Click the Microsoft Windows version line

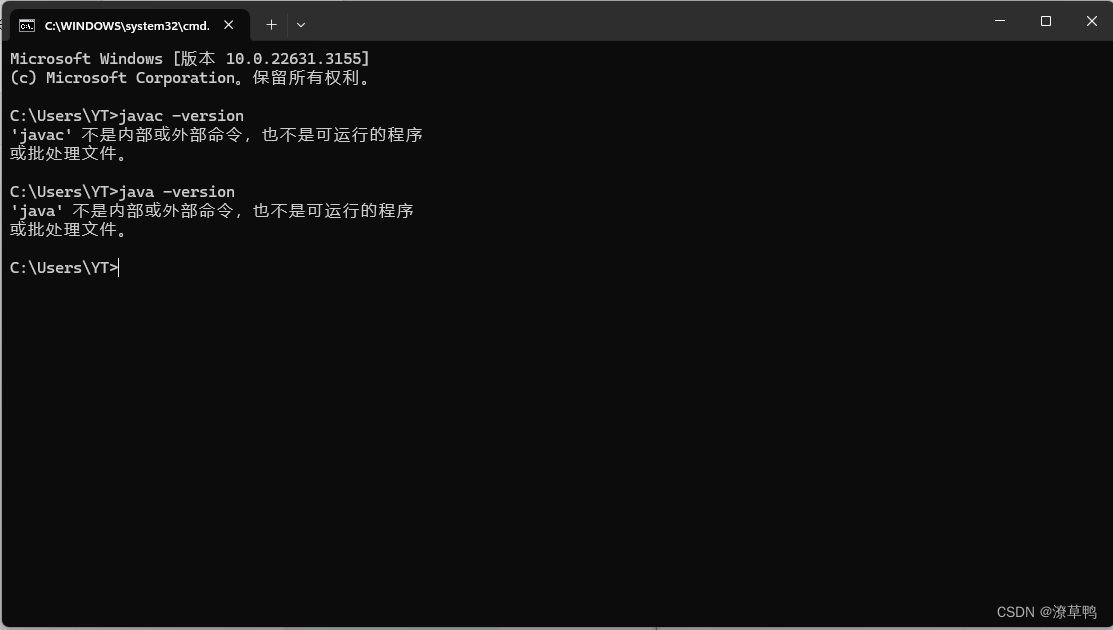[x=190, y=58]
